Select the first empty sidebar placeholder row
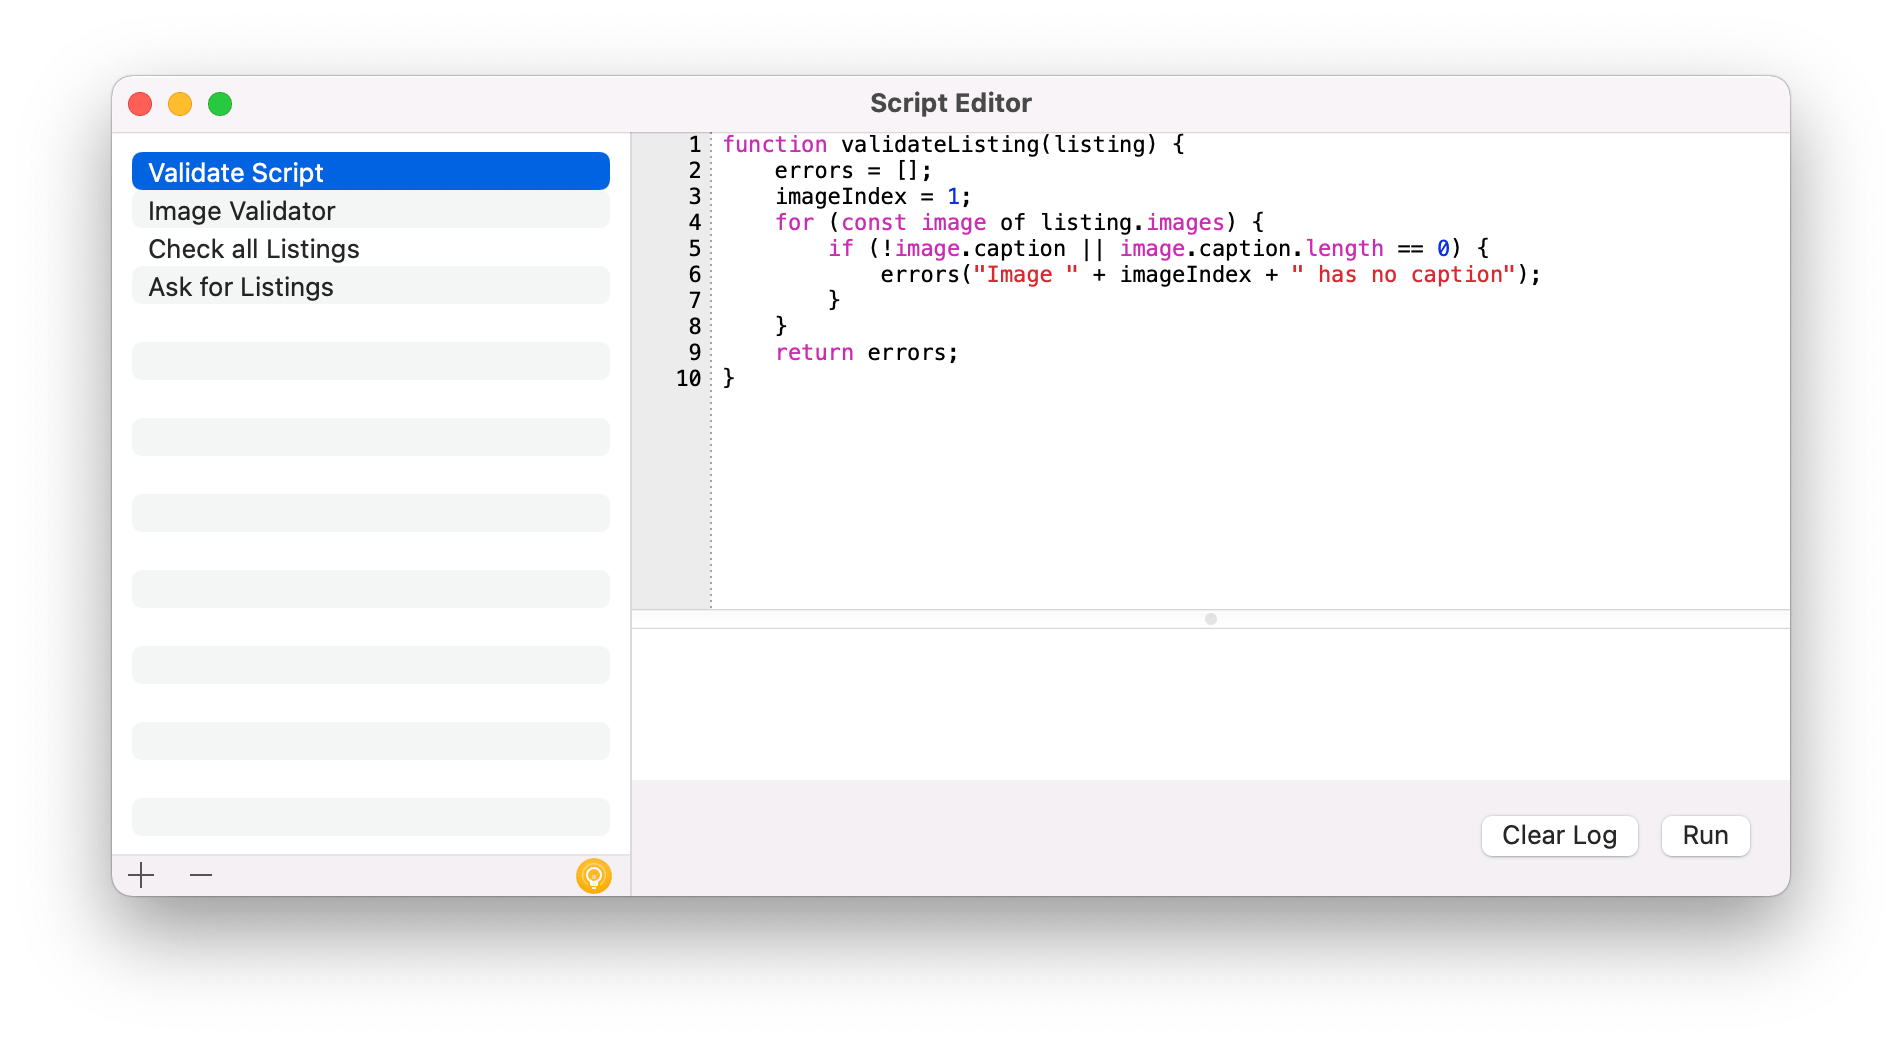 point(370,361)
